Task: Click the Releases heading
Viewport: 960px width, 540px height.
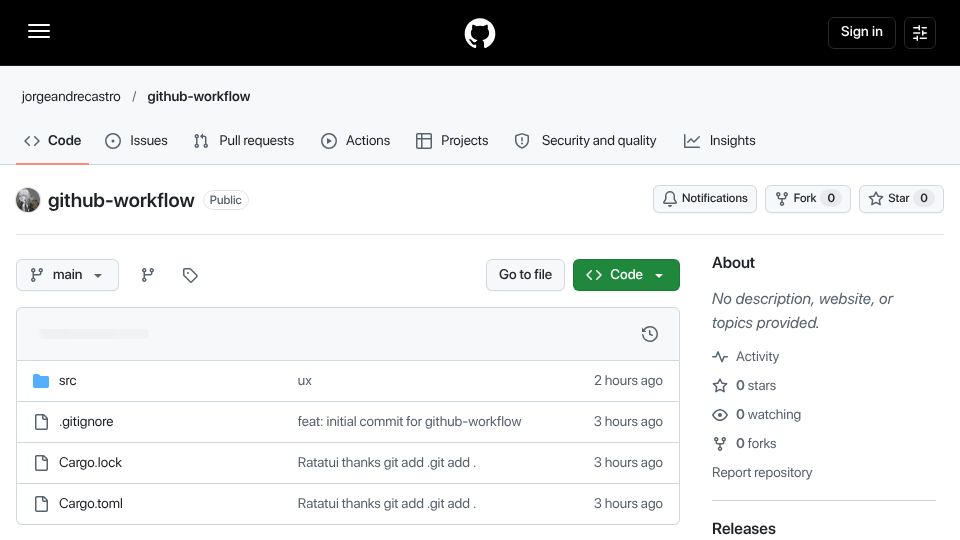Action: click(743, 528)
